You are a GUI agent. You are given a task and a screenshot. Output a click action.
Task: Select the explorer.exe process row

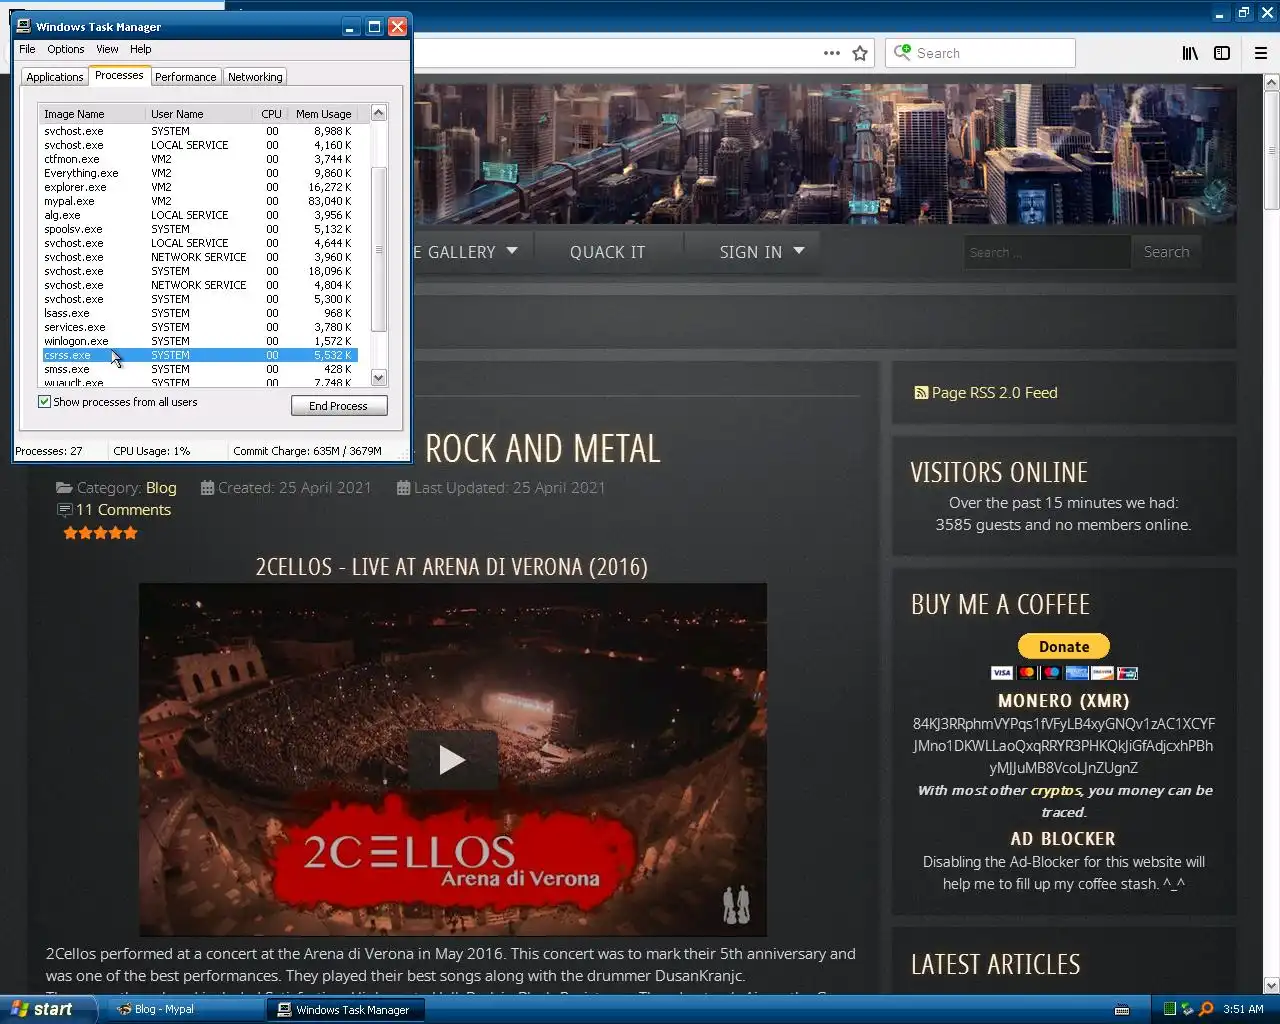point(198,187)
